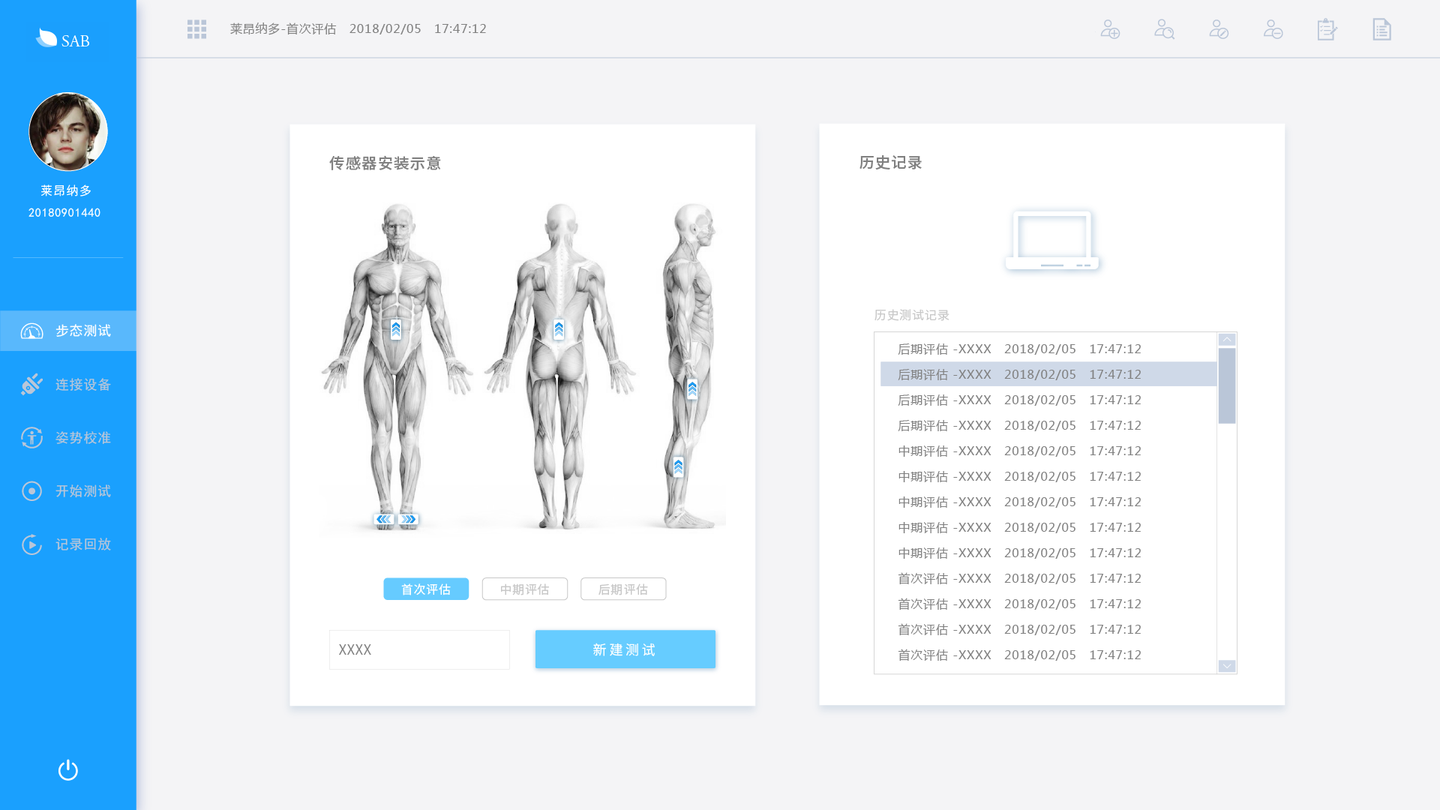Screen dimensions: 1440x810
Task: Focus the XXXX test name field
Action: coord(419,649)
